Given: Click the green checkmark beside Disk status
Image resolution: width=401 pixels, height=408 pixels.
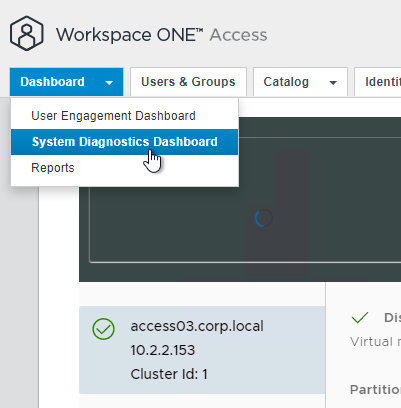Looking at the screenshot, I should (360, 318).
